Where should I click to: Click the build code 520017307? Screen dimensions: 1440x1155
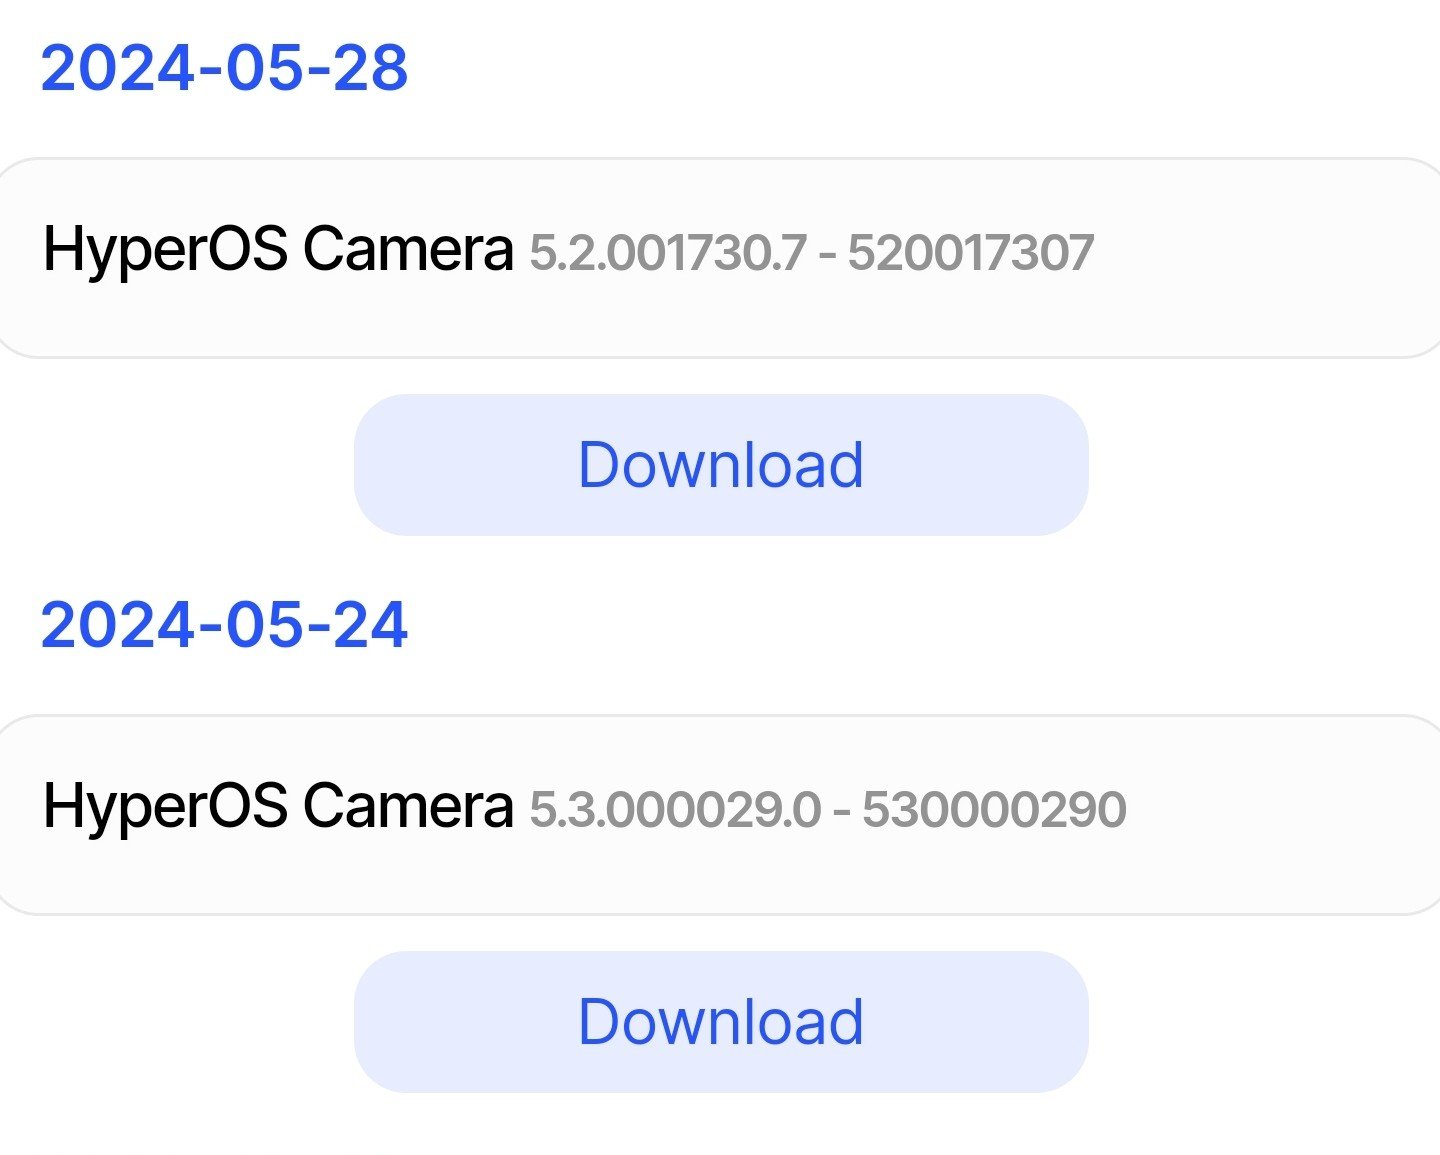[x=970, y=252]
